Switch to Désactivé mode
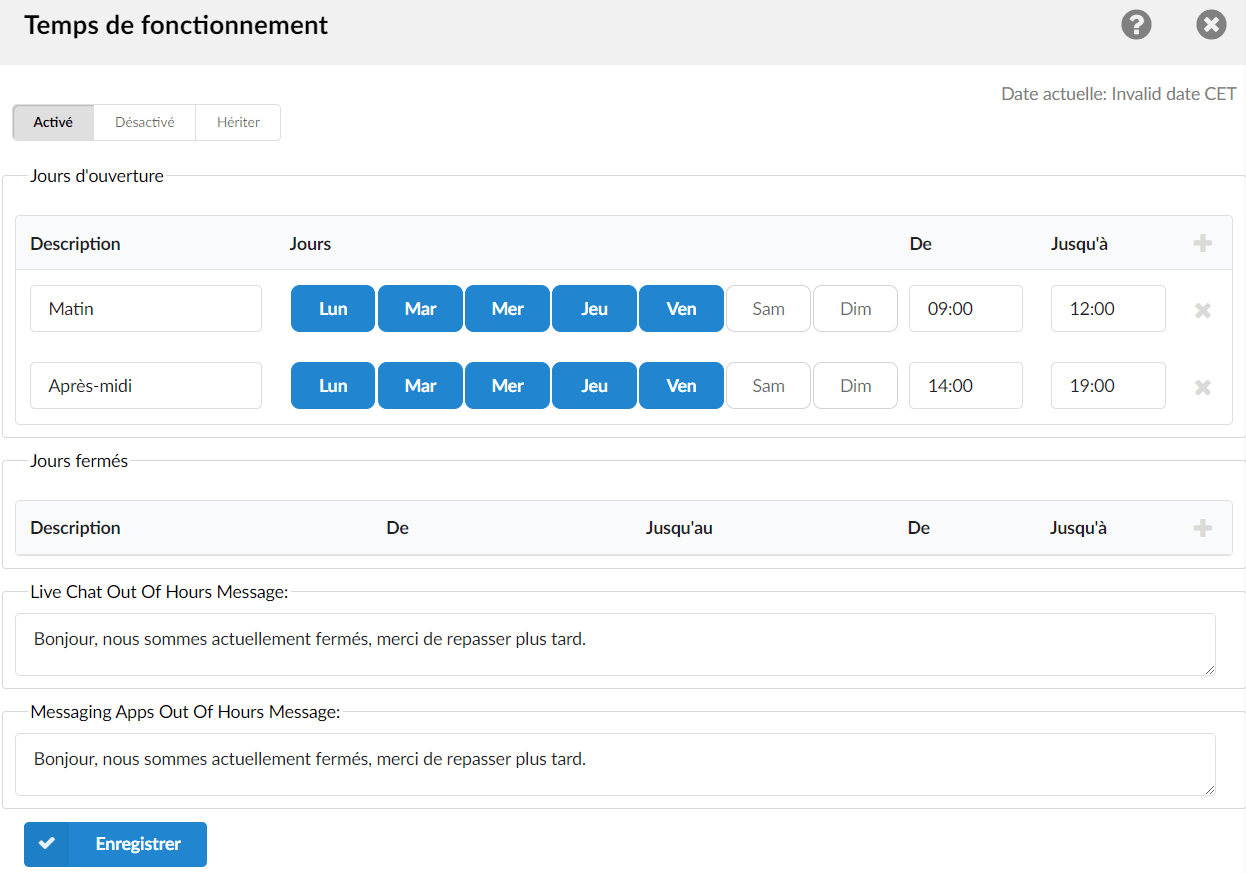The width and height of the screenshot is (1246, 873). click(x=145, y=122)
